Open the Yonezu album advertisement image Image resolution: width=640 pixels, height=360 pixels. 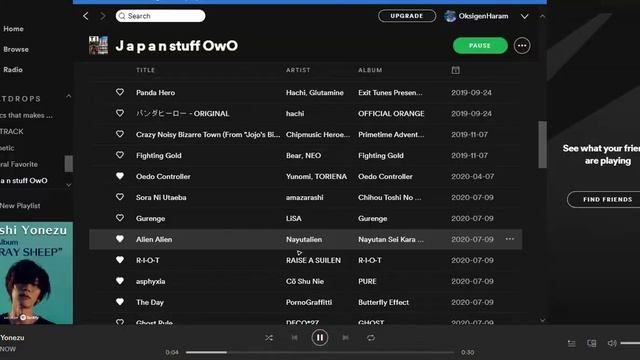[36, 273]
